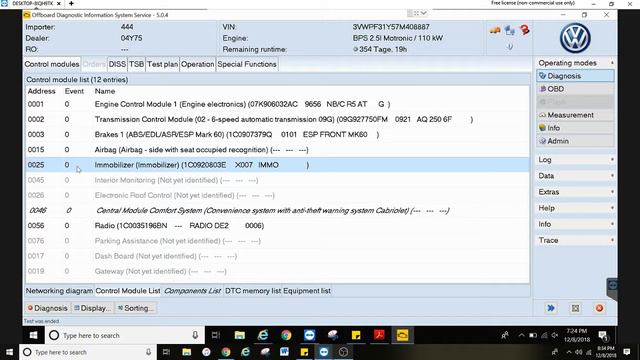Open the Special Functions tab

pos(247,64)
